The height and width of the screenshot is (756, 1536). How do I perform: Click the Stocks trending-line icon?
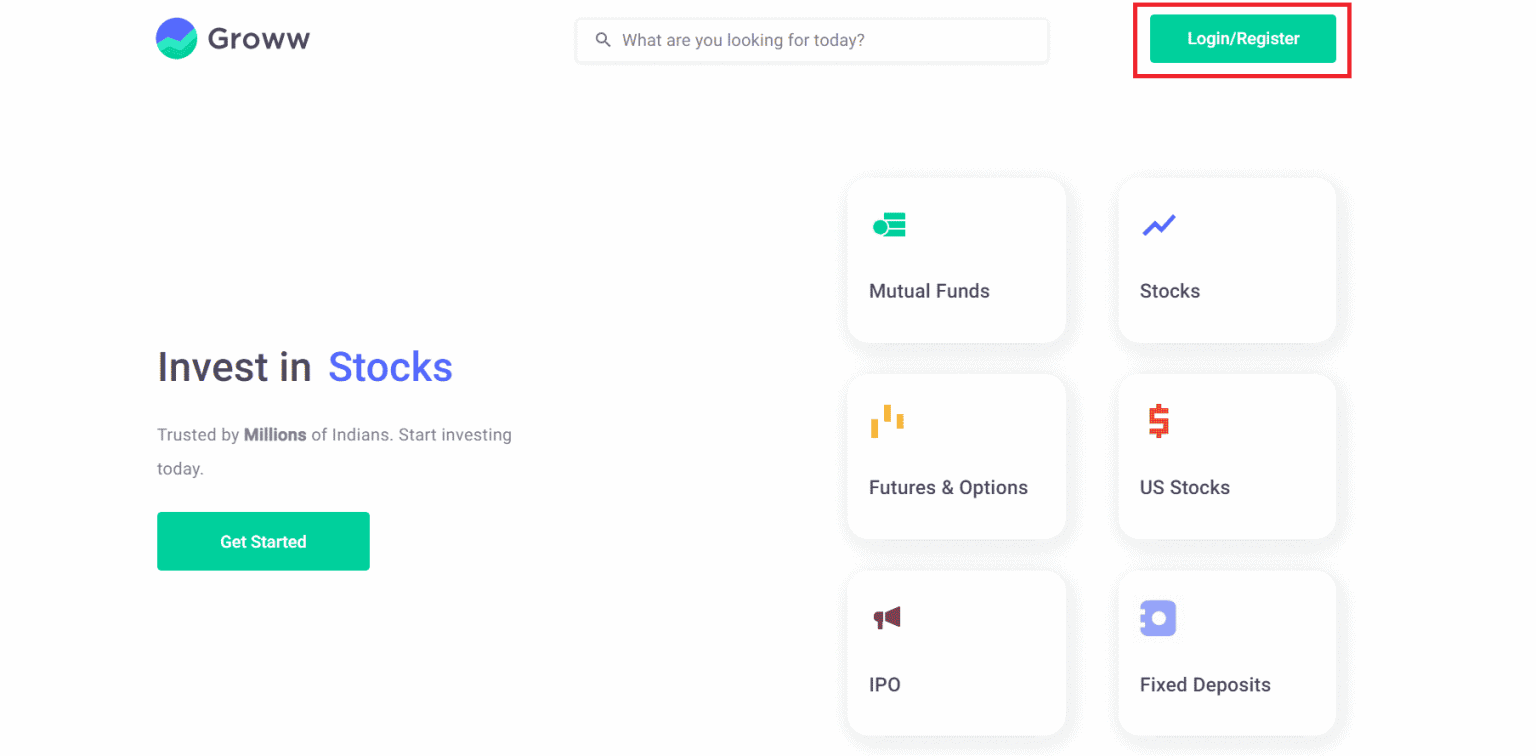pyautogui.click(x=1157, y=225)
